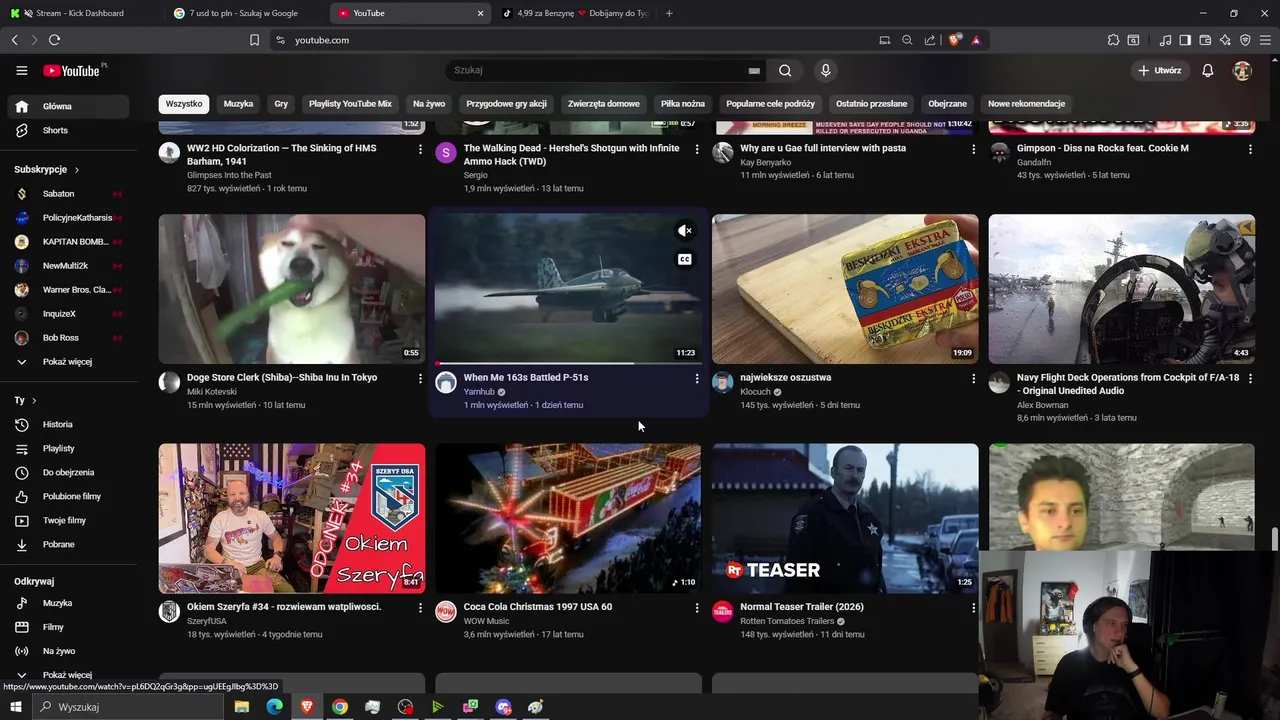Open Filmy under Odkrywaj
1280x720 pixels.
(68, 627)
